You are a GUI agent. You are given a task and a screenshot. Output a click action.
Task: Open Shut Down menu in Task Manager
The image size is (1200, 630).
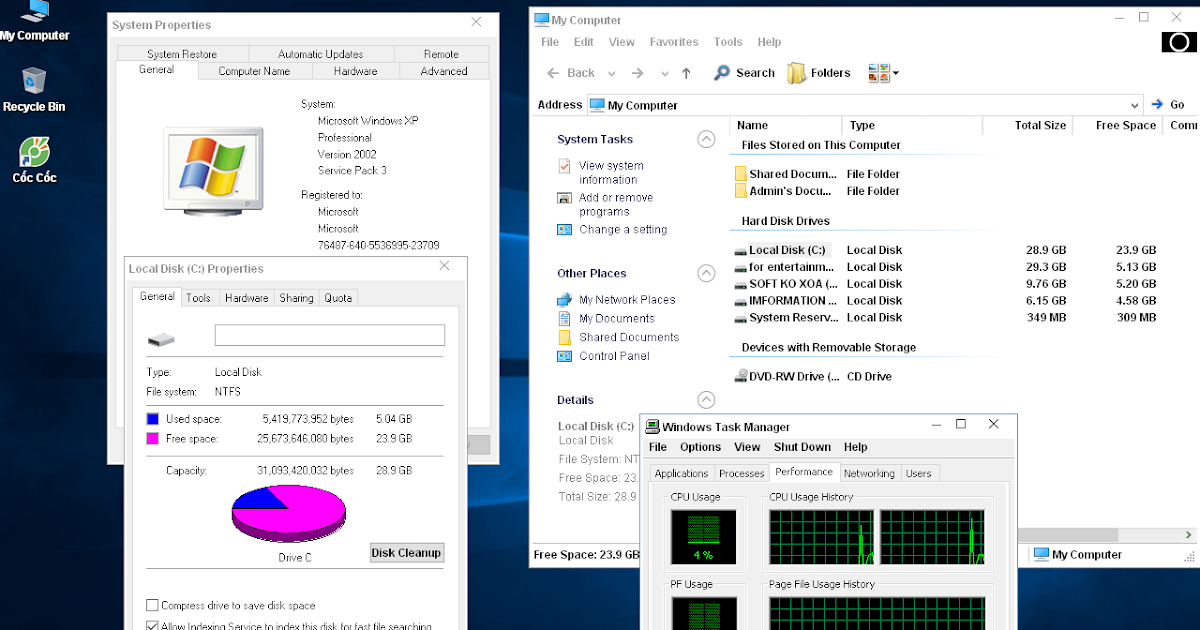tap(802, 447)
